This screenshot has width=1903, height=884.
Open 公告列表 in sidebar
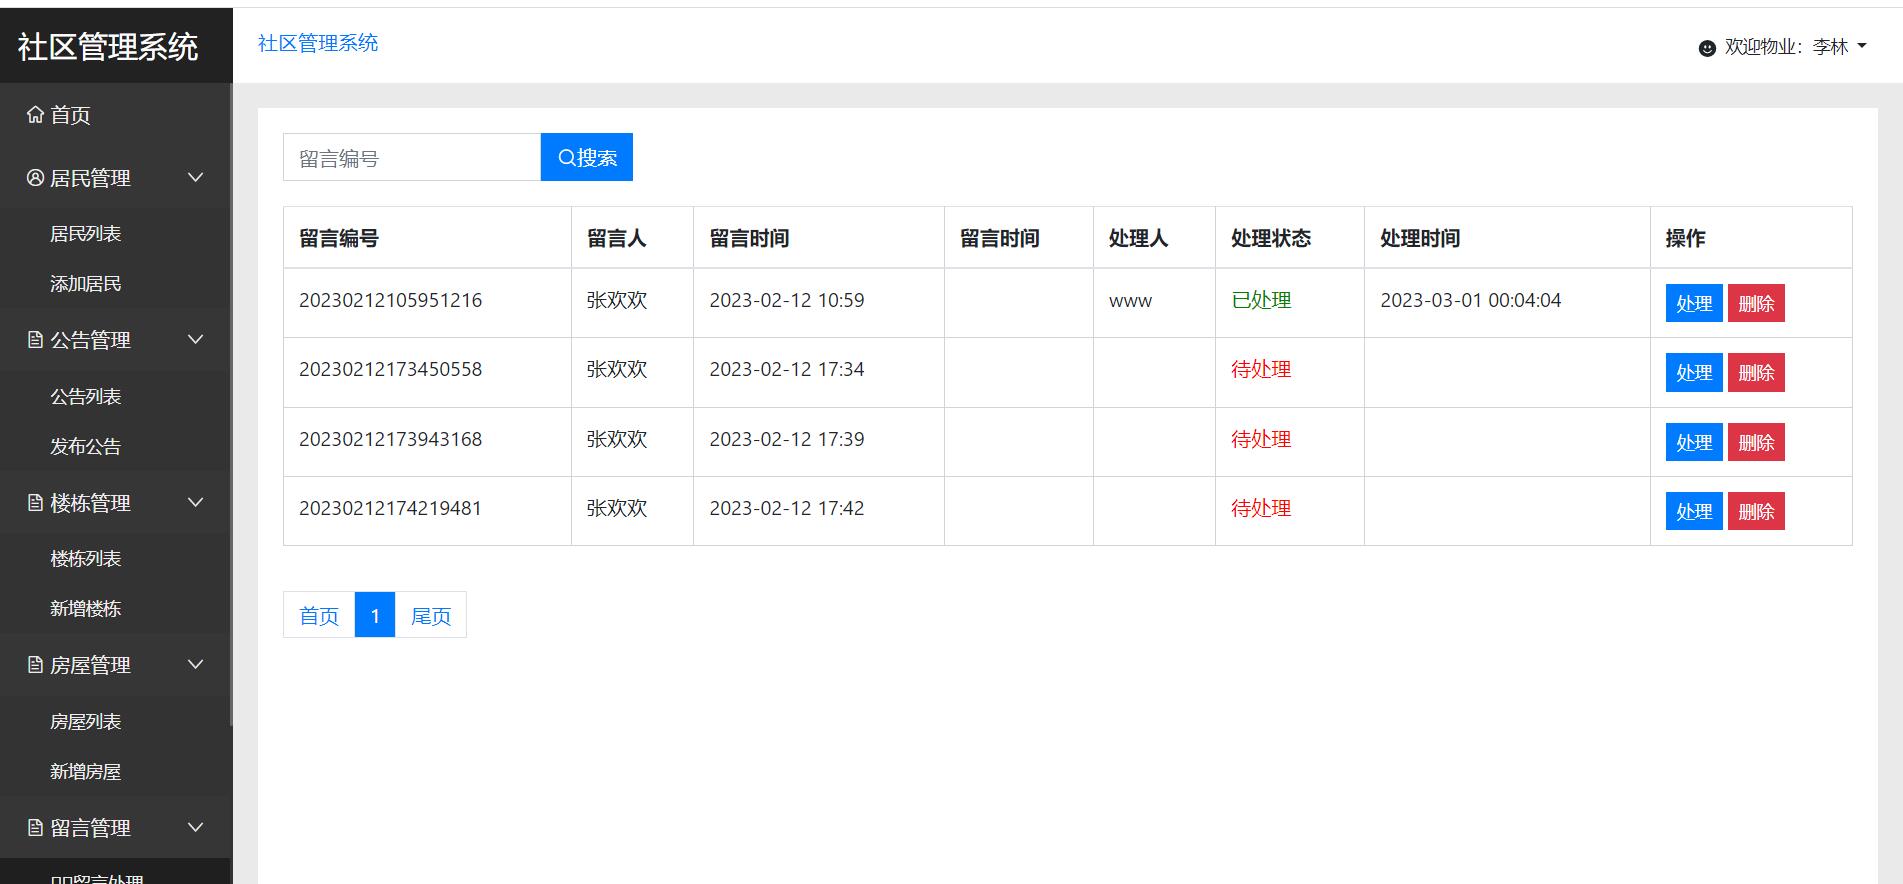pos(86,397)
